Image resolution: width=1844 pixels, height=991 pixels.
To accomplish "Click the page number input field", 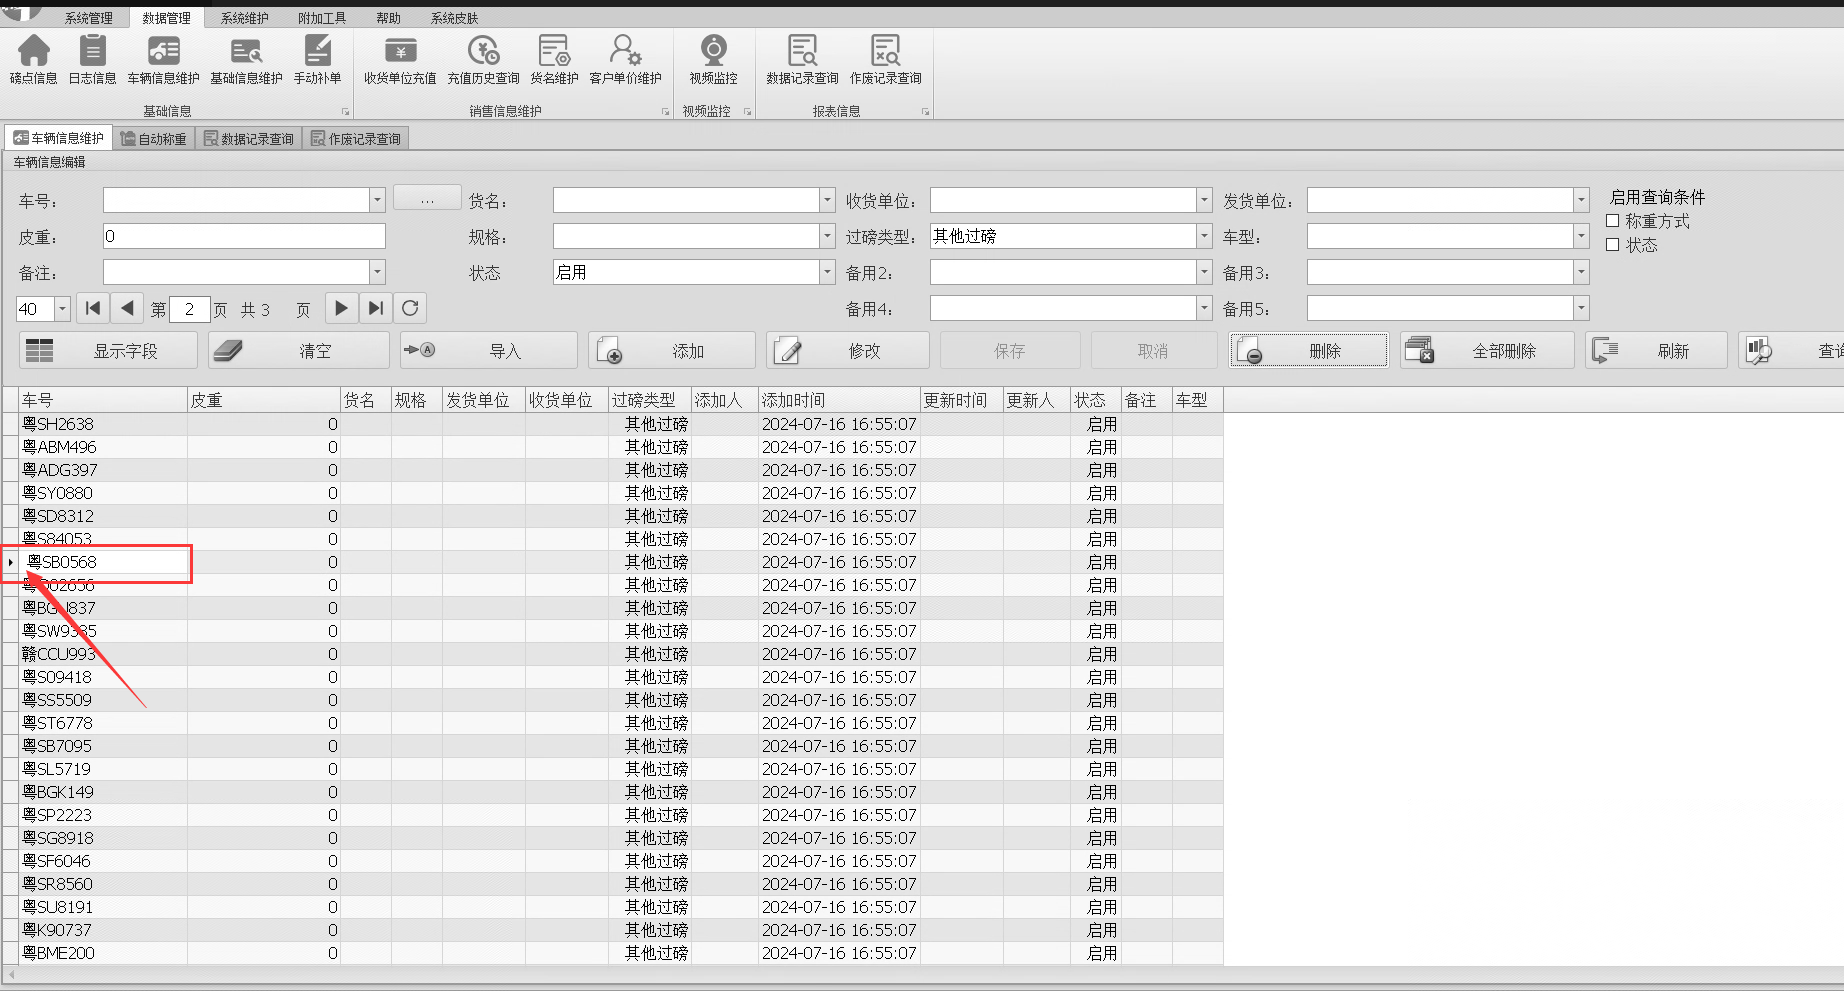I will coord(189,309).
